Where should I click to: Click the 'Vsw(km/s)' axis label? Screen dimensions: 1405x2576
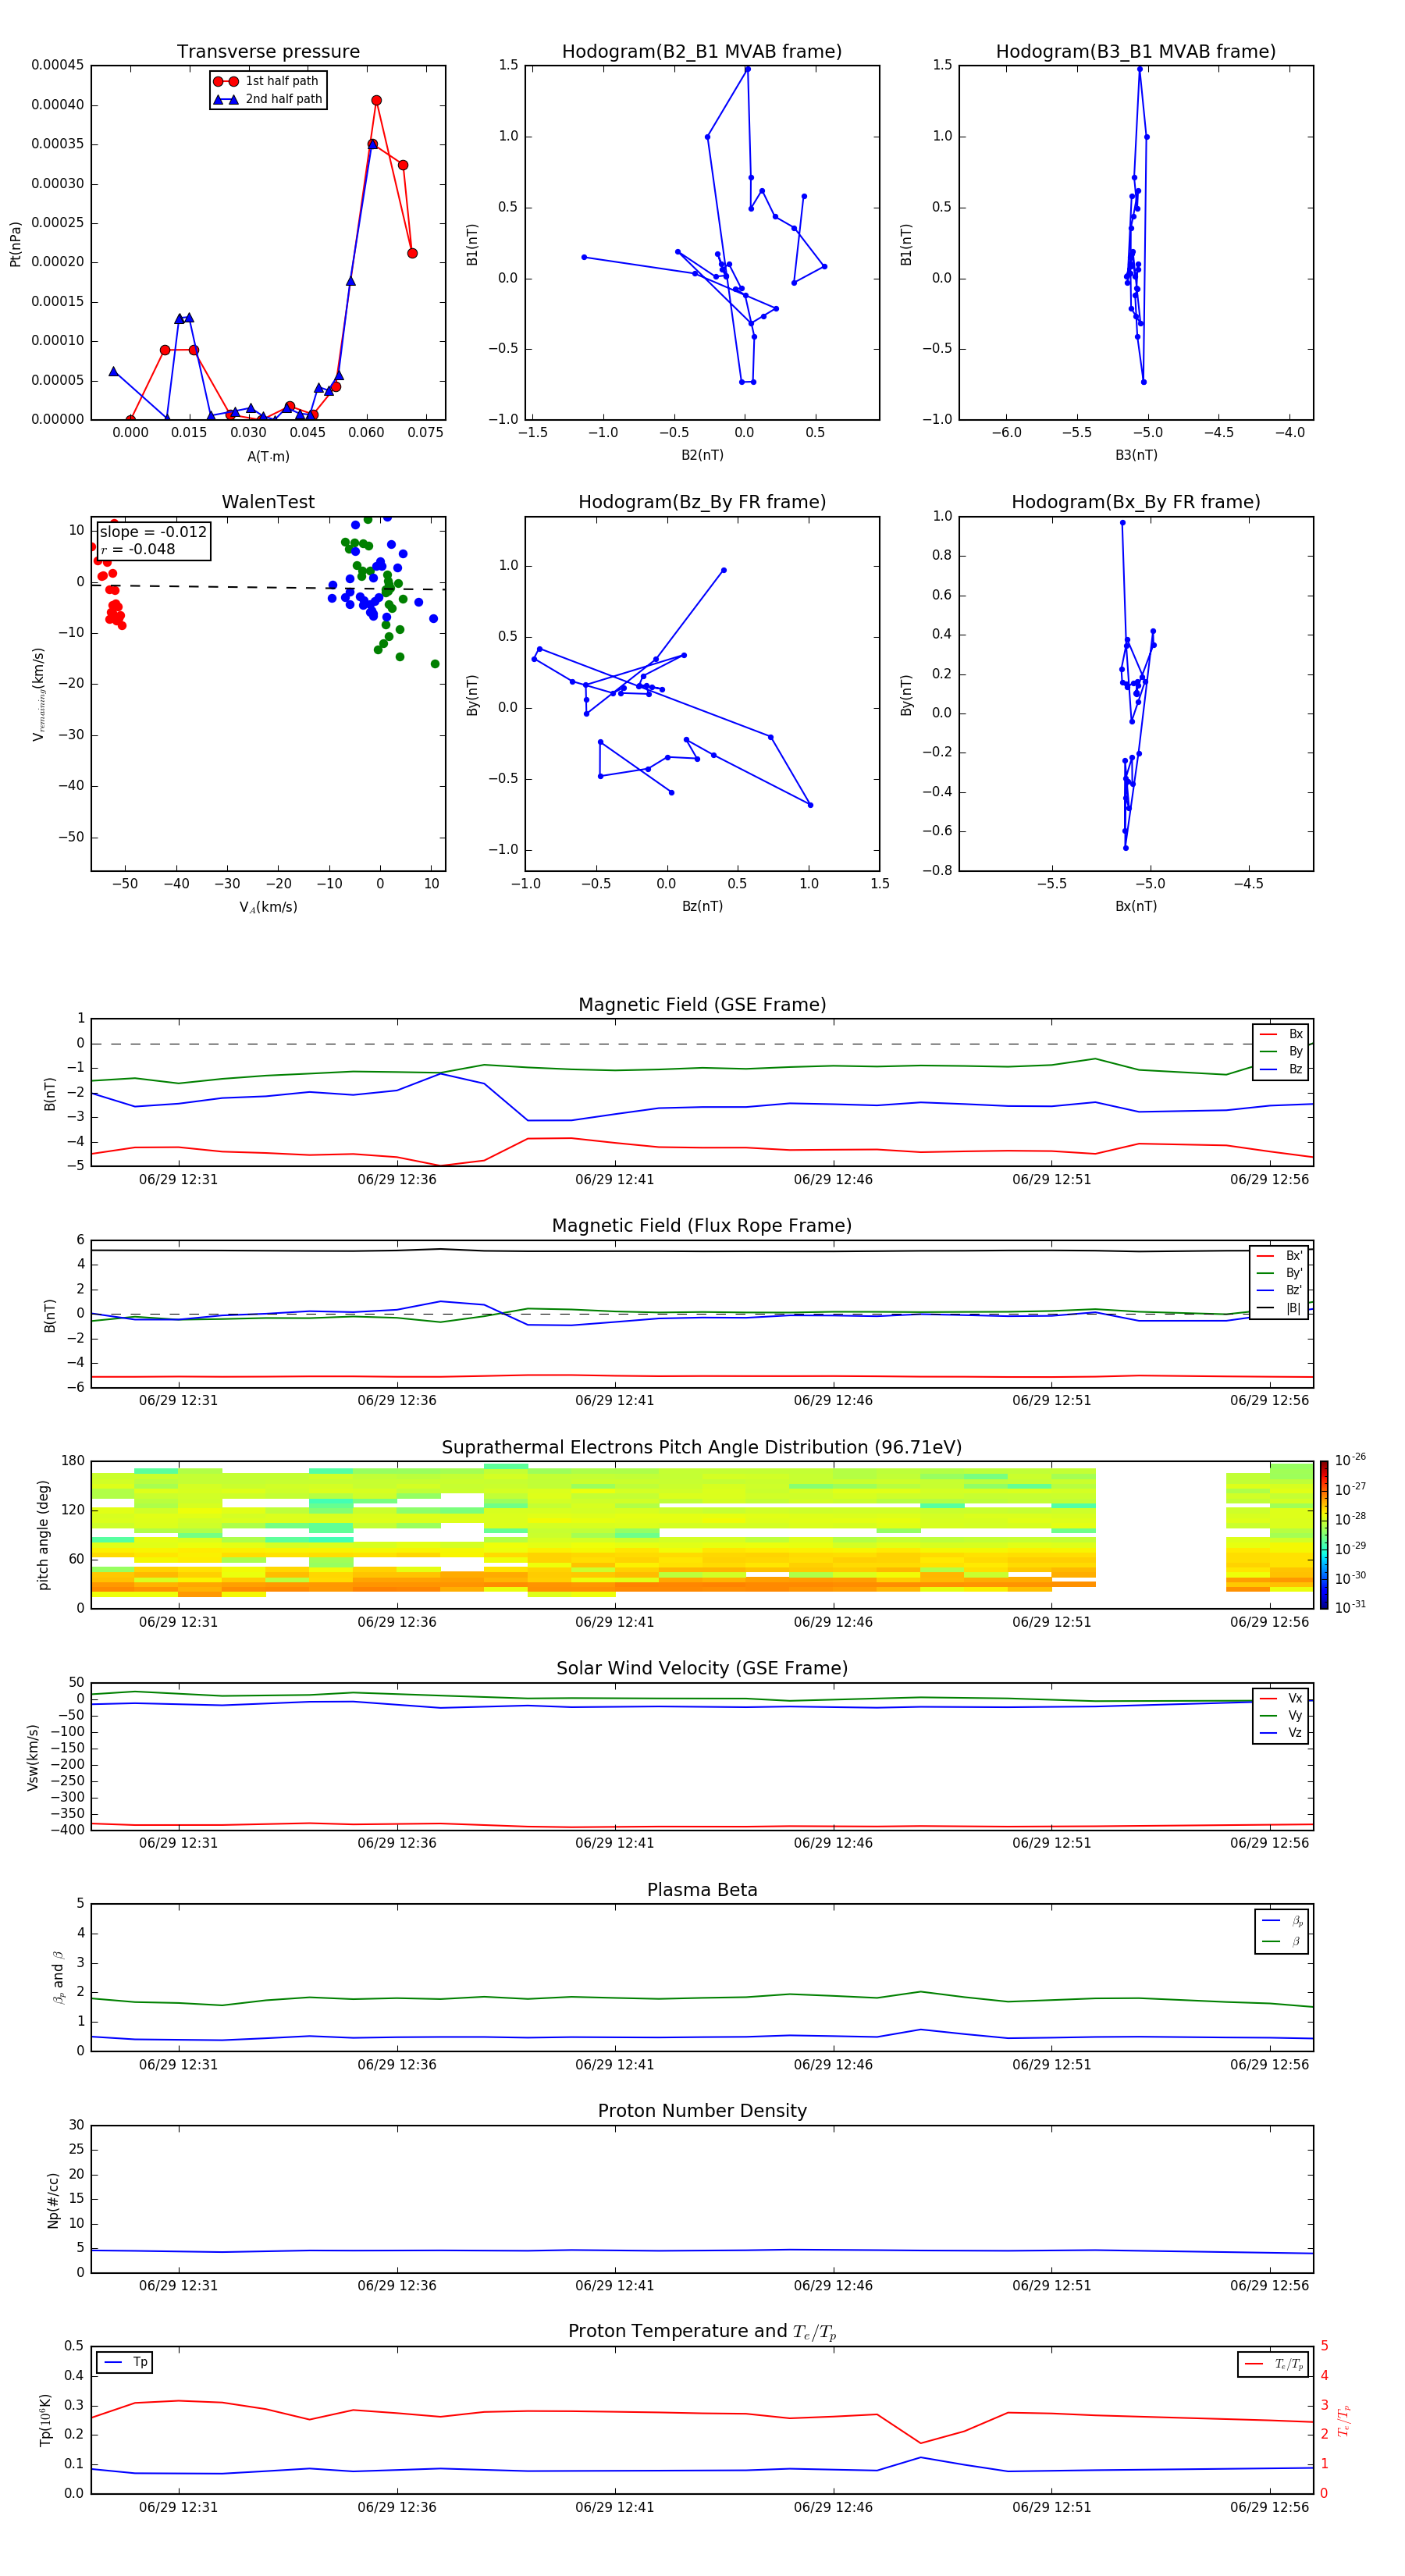pyautogui.click(x=32, y=1757)
